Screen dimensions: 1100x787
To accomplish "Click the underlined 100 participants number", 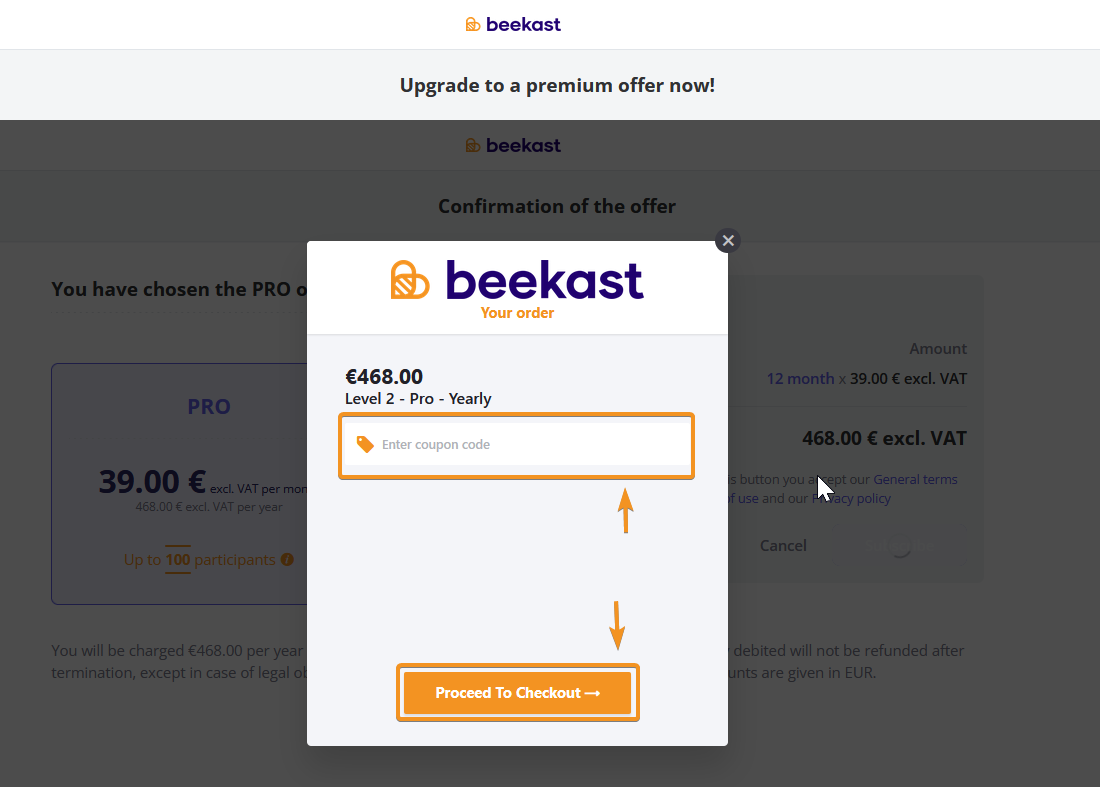I will [178, 560].
